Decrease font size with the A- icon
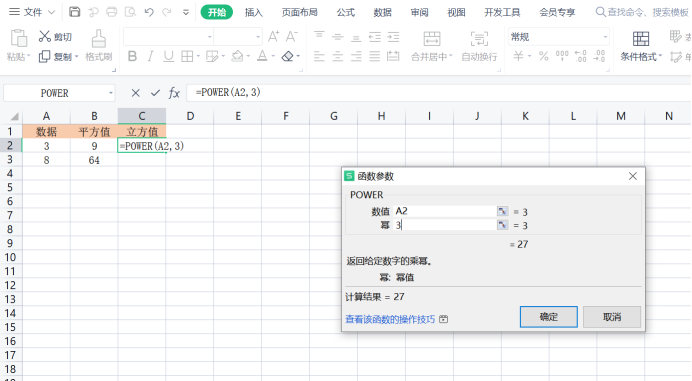The height and width of the screenshot is (381, 692). tap(291, 37)
